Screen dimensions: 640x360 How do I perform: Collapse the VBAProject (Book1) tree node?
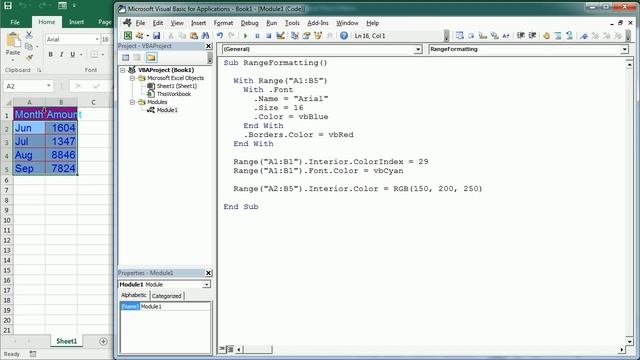(x=122, y=70)
